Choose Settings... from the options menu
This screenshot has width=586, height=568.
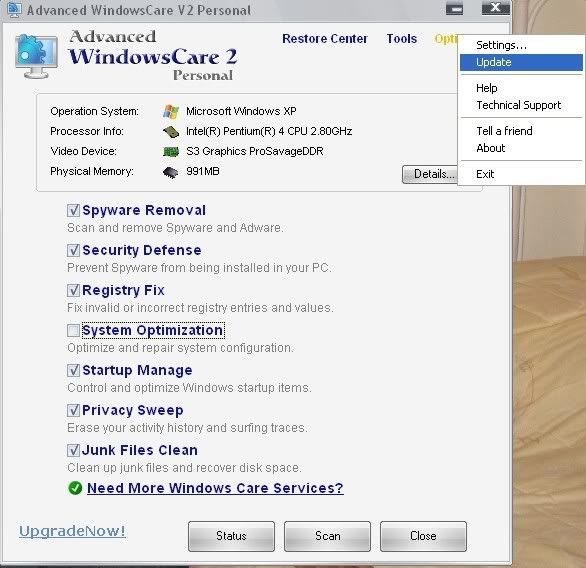[521, 45]
